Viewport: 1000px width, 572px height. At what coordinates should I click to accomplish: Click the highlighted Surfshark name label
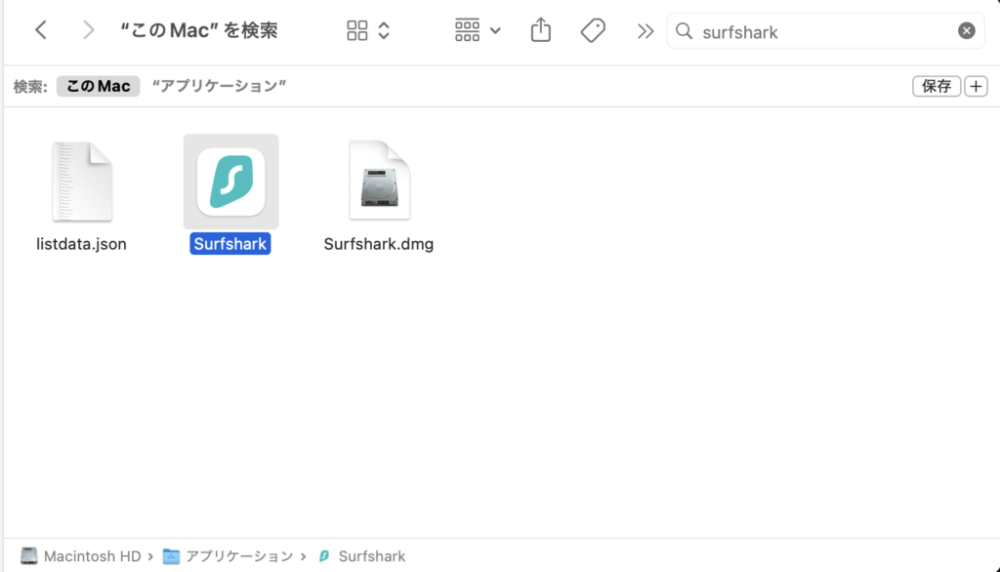point(230,244)
